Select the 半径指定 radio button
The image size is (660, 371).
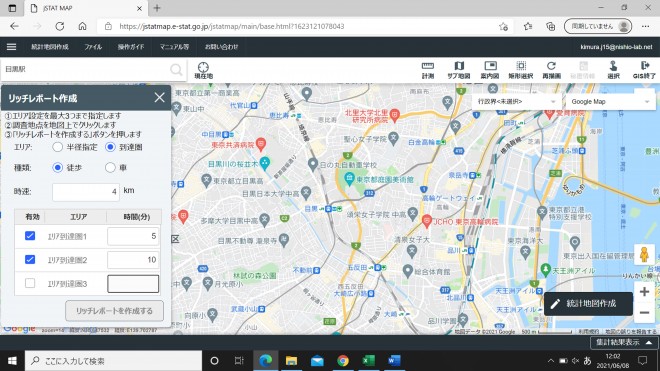point(58,147)
